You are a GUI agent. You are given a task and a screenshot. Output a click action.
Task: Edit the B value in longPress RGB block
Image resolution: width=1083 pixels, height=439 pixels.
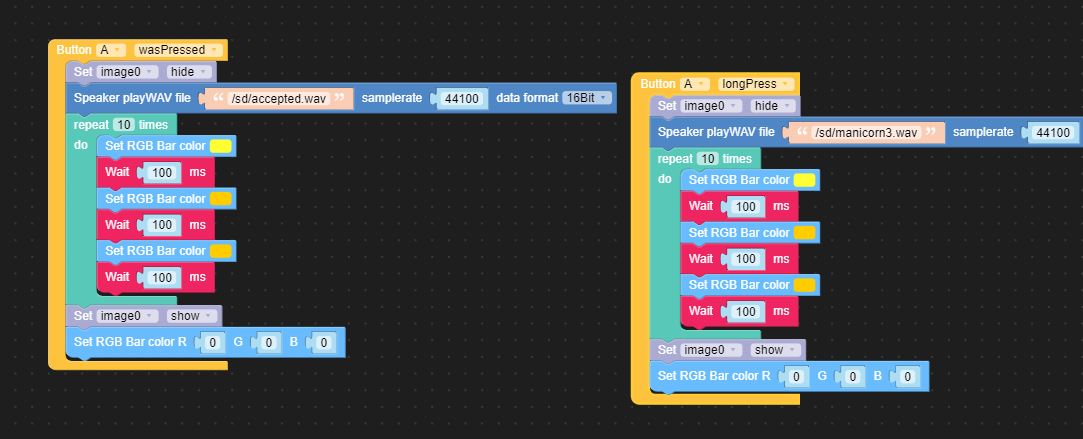[x=906, y=377]
